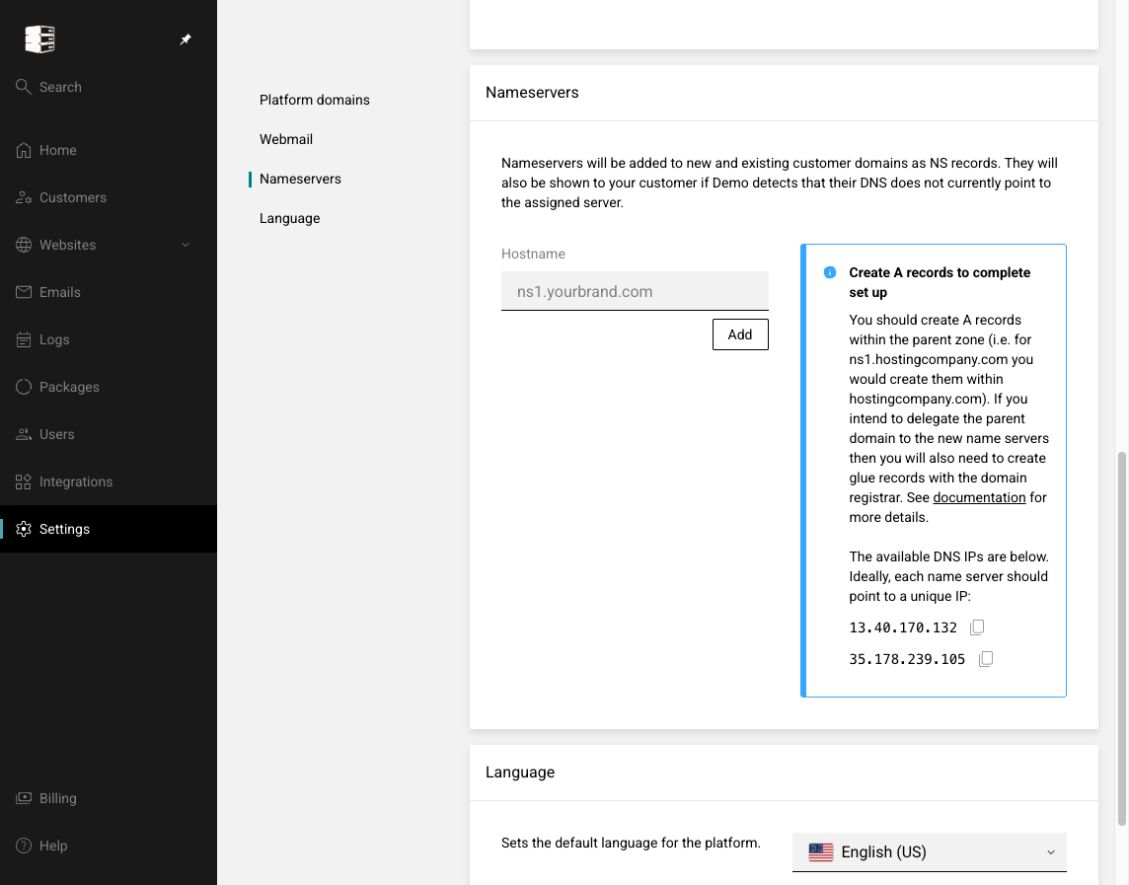Click the Add nameserver button

(x=740, y=334)
